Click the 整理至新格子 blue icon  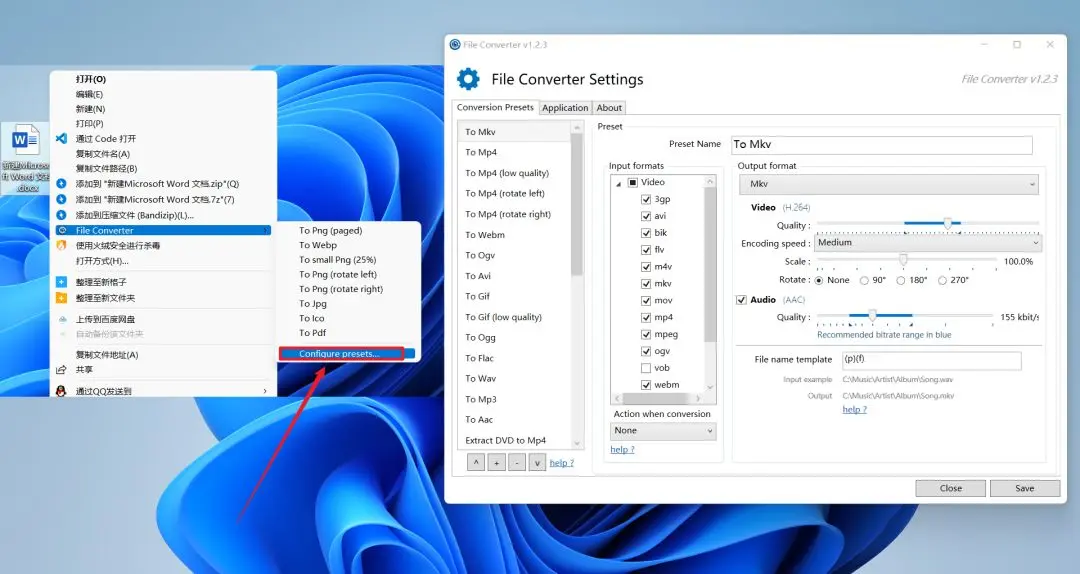(61, 282)
